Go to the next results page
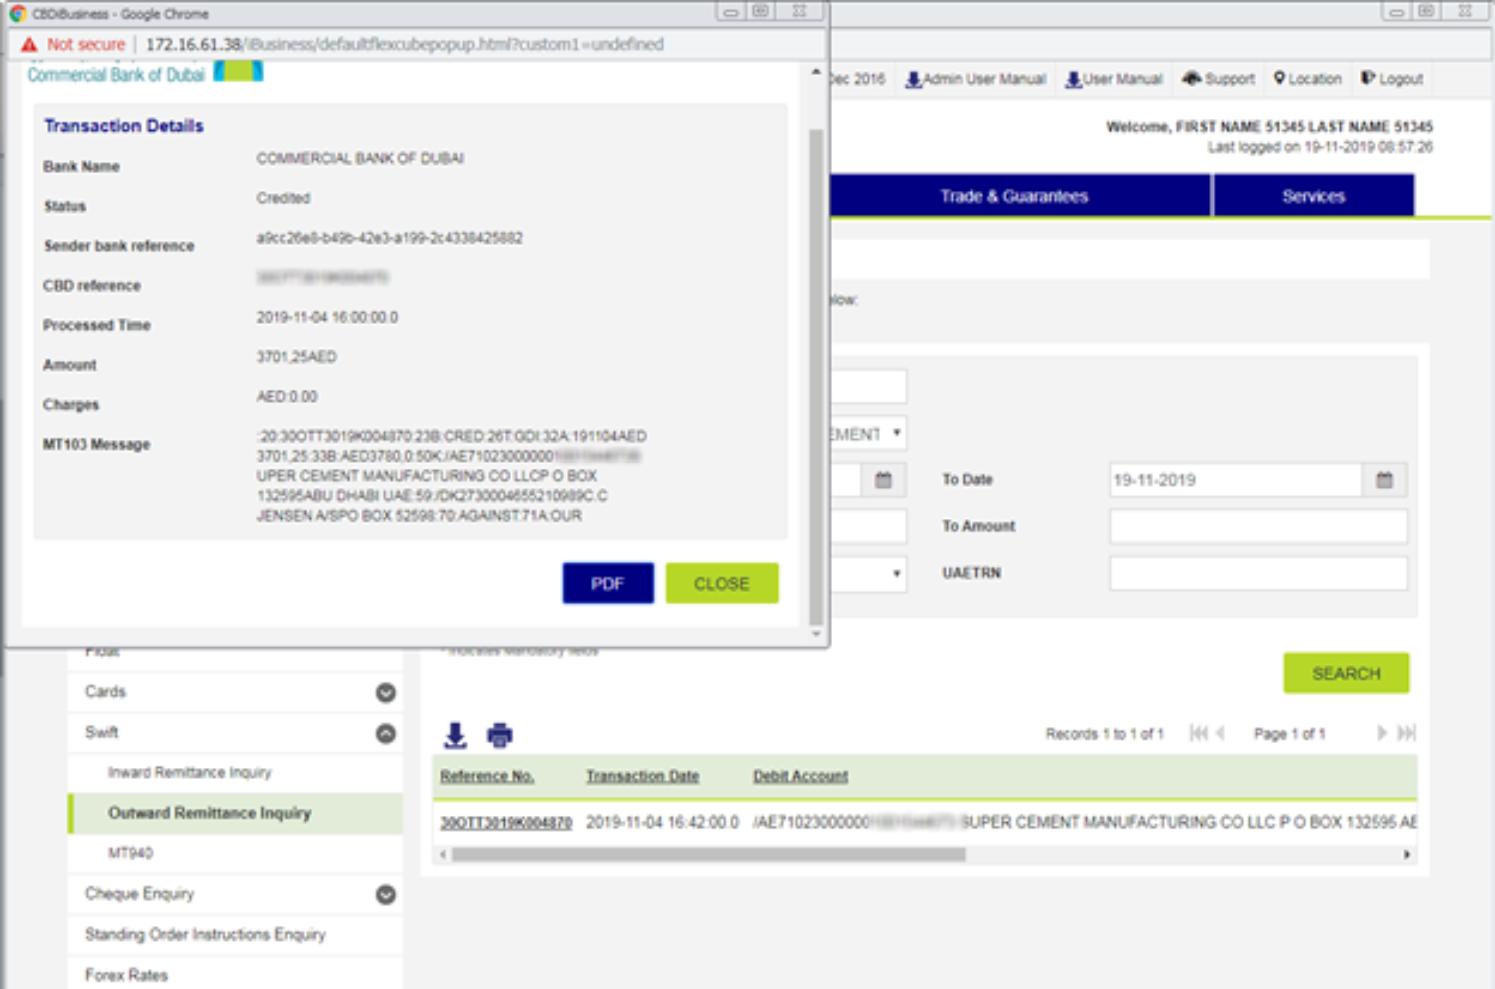Viewport: 1495px width, 989px height. click(x=1381, y=733)
